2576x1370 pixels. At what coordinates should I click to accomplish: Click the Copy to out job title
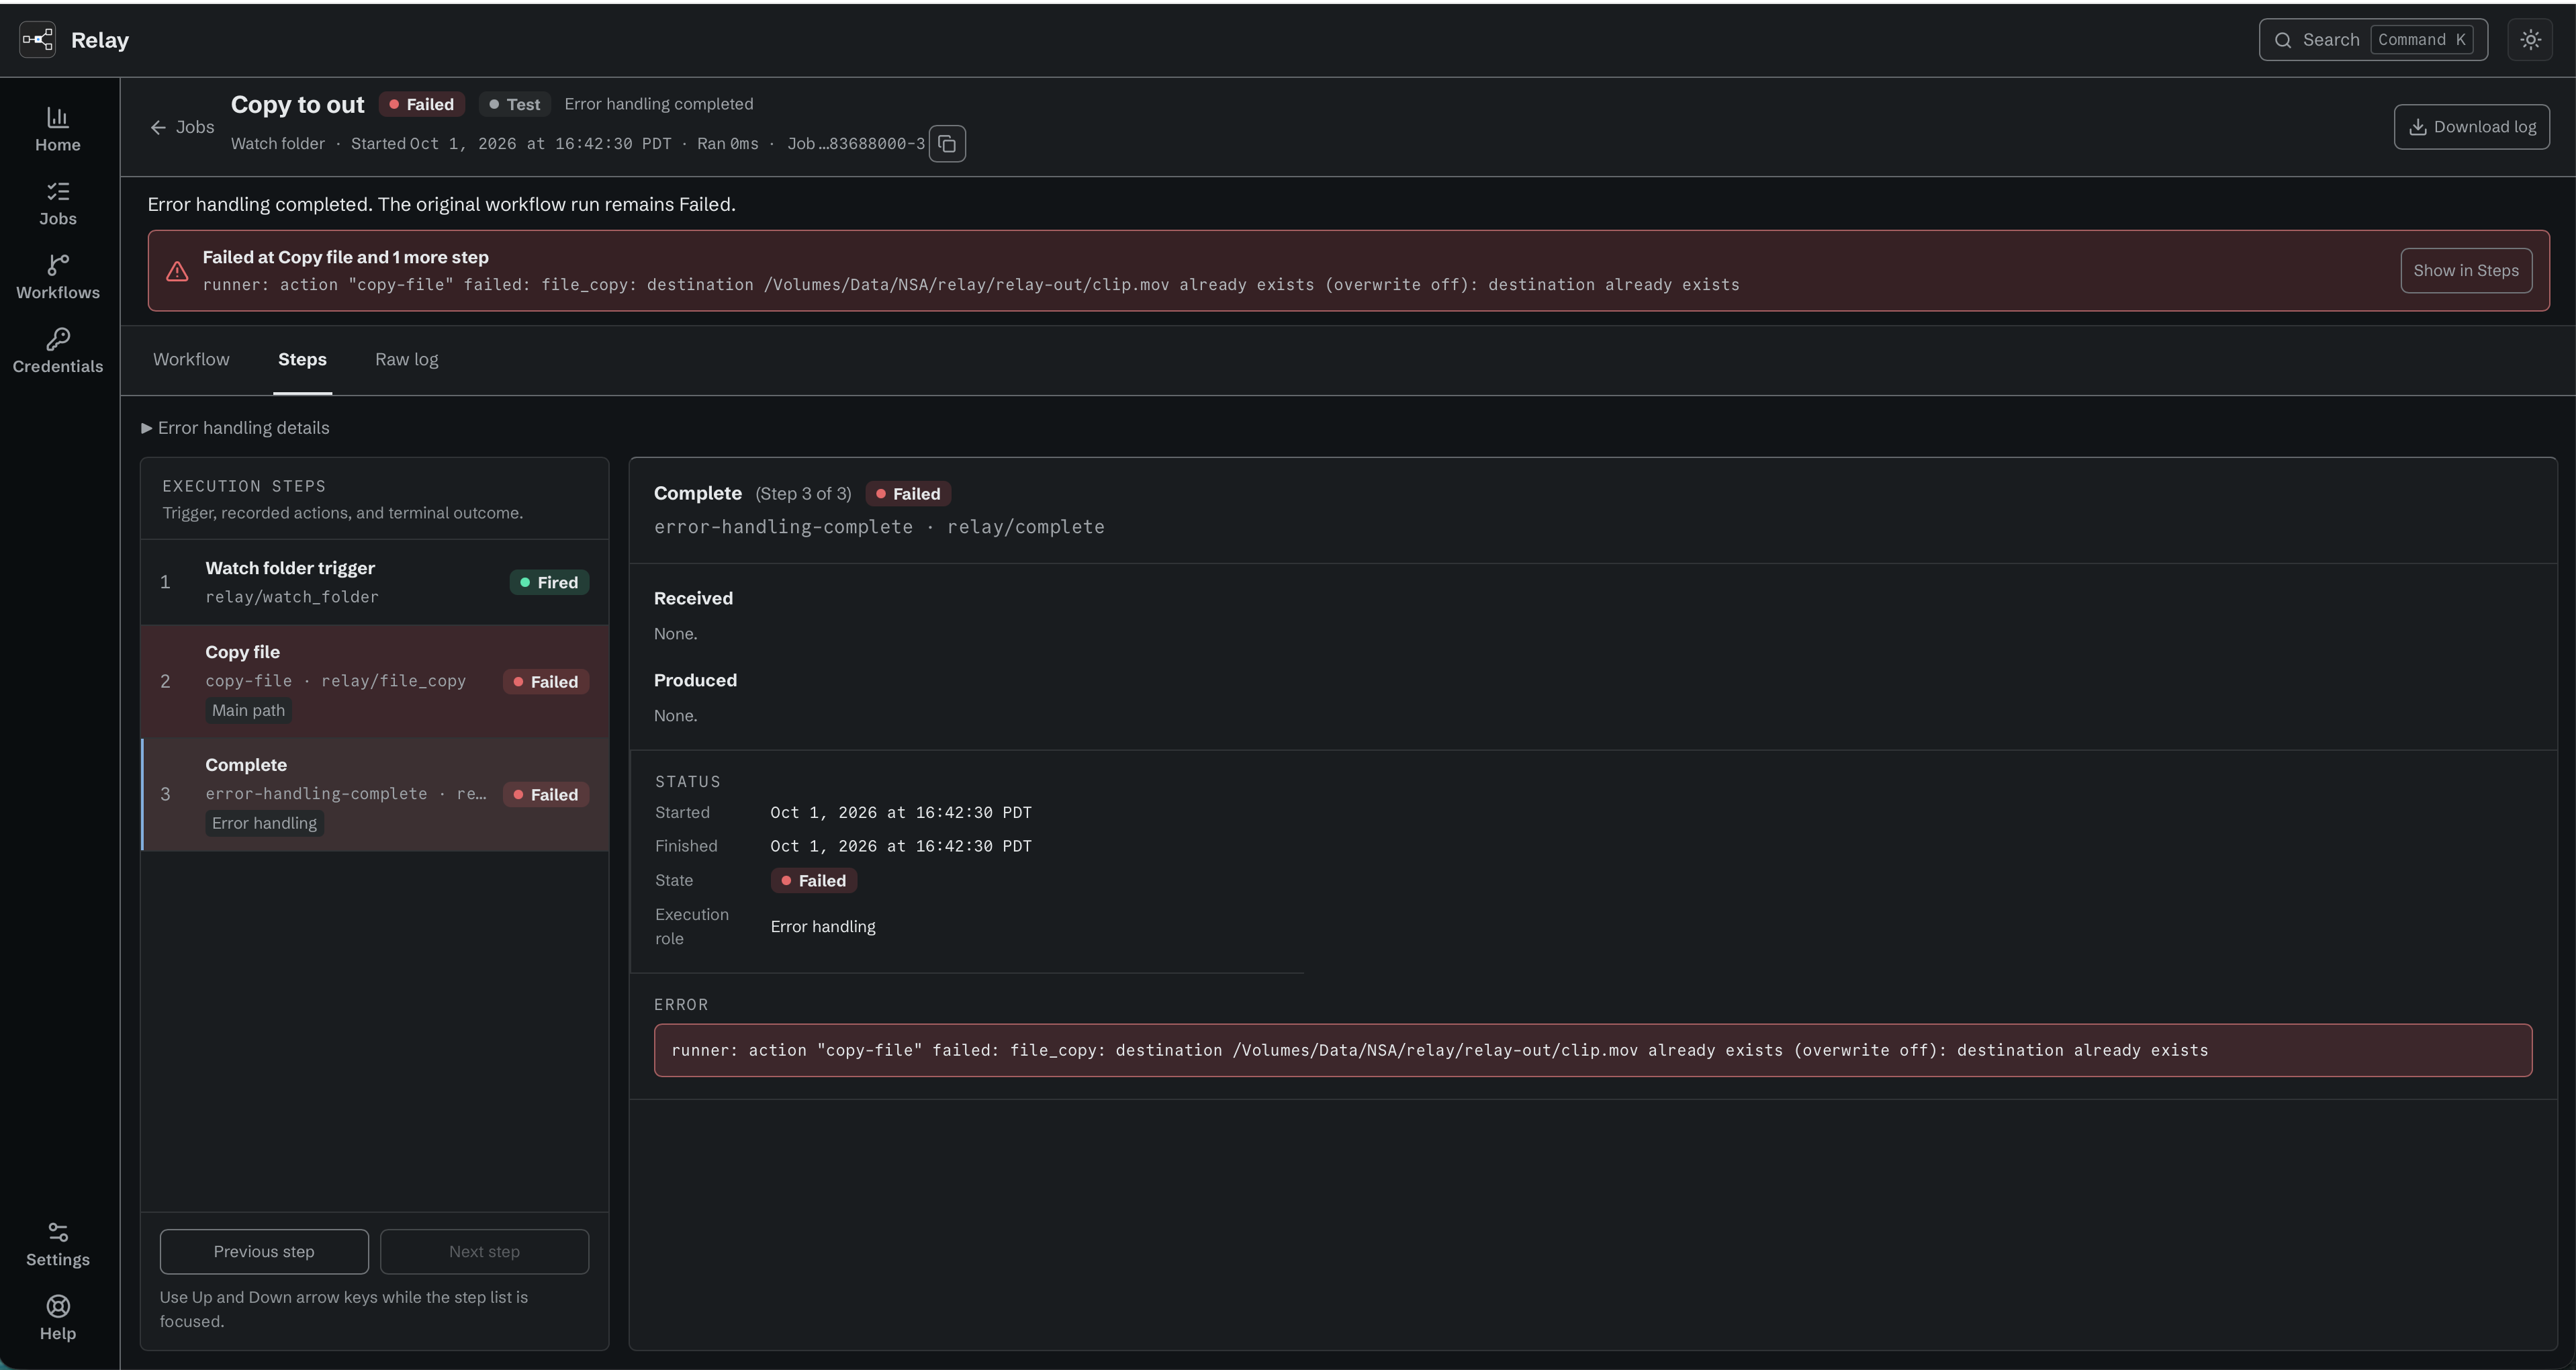[297, 104]
